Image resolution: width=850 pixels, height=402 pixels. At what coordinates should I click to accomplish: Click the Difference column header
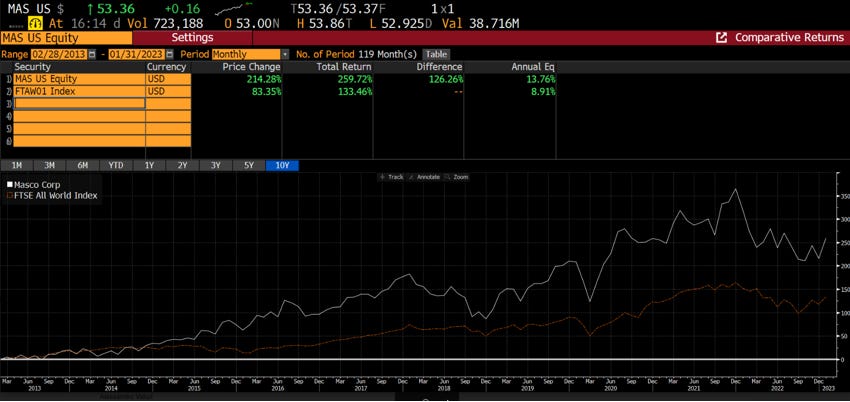click(440, 67)
